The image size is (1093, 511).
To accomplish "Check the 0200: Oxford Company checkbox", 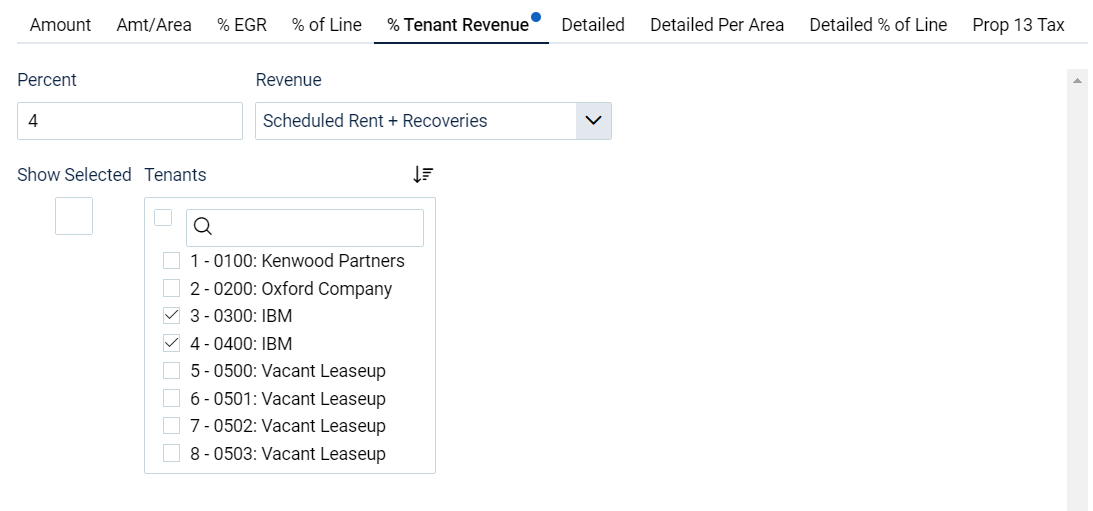I will coord(171,289).
